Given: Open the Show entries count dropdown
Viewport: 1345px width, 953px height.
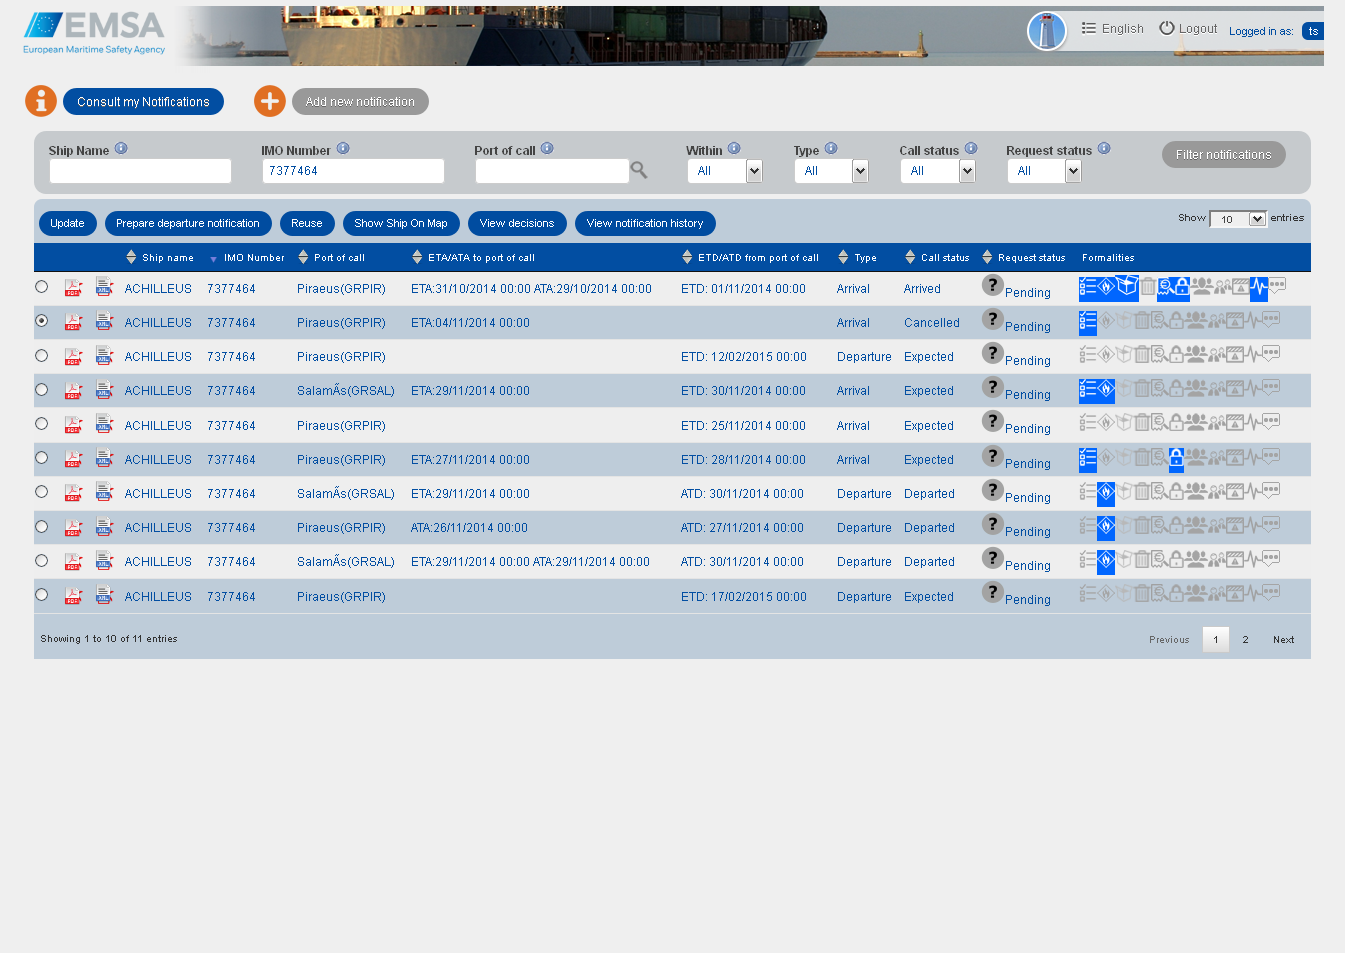Looking at the screenshot, I should click(x=1238, y=219).
